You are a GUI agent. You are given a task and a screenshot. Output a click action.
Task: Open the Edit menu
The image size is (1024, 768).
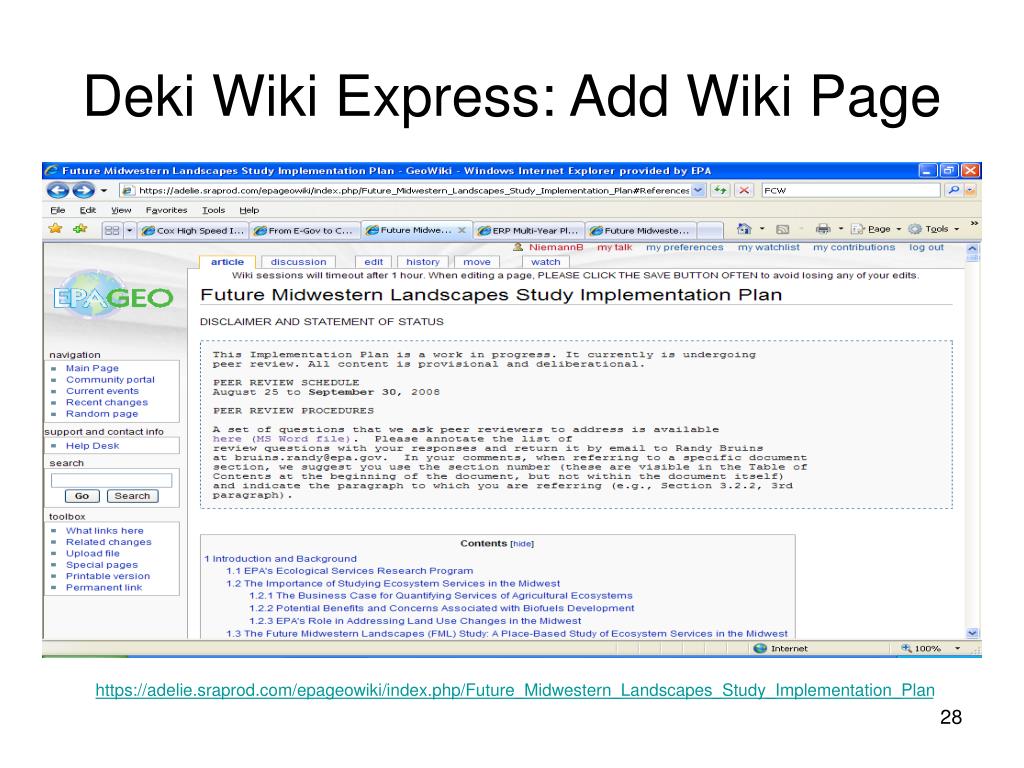click(88, 210)
